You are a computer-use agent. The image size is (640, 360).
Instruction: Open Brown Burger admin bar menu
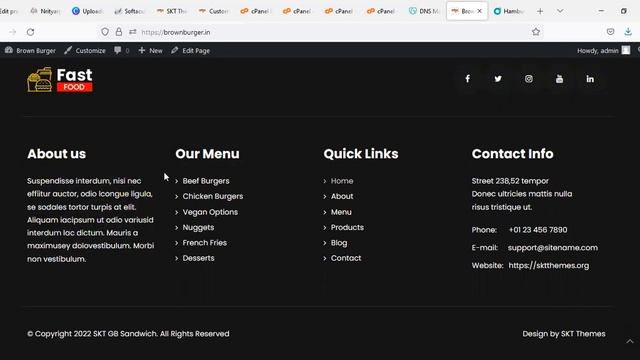pyautogui.click(x=30, y=50)
